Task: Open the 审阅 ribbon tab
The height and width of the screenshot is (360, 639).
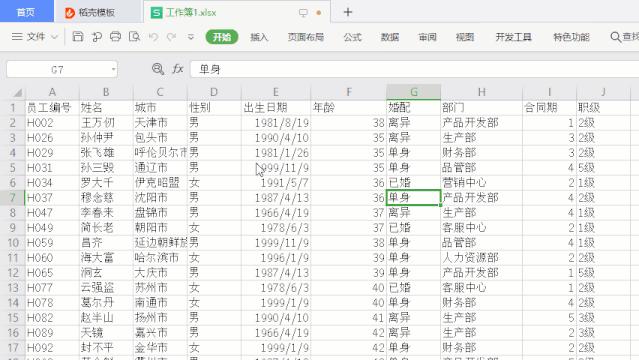Action: click(427, 37)
